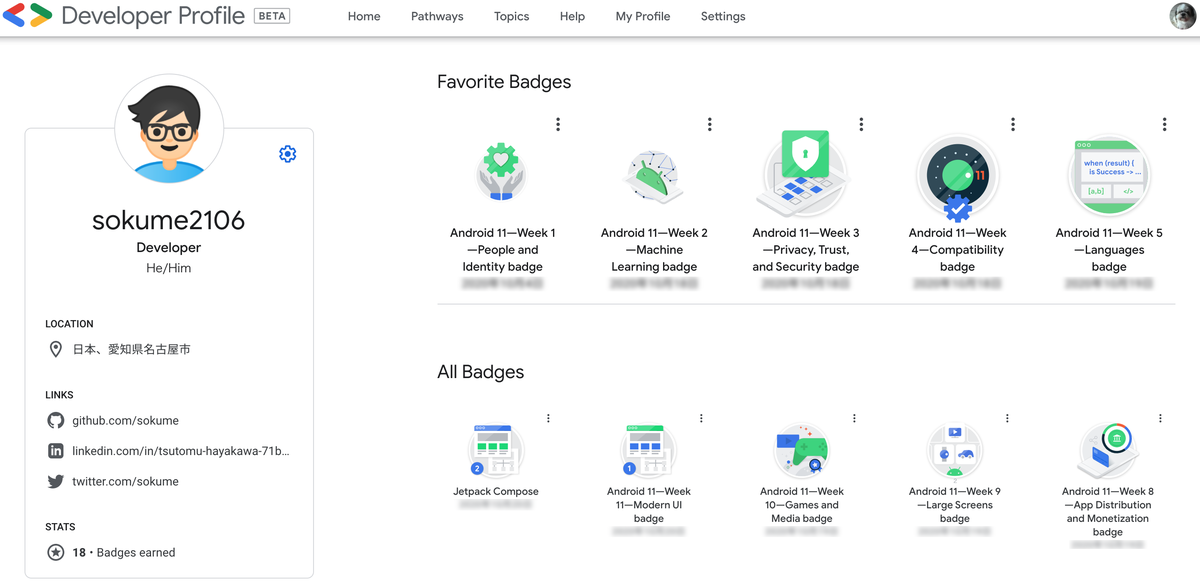Viewport: 1200px width, 587px height.
Task: Click the location pin icon
Action: pyautogui.click(x=56, y=350)
